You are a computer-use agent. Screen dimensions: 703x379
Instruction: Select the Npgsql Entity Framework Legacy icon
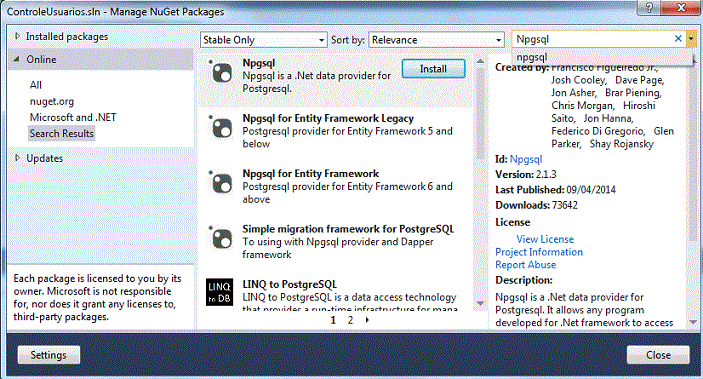pyautogui.click(x=220, y=127)
